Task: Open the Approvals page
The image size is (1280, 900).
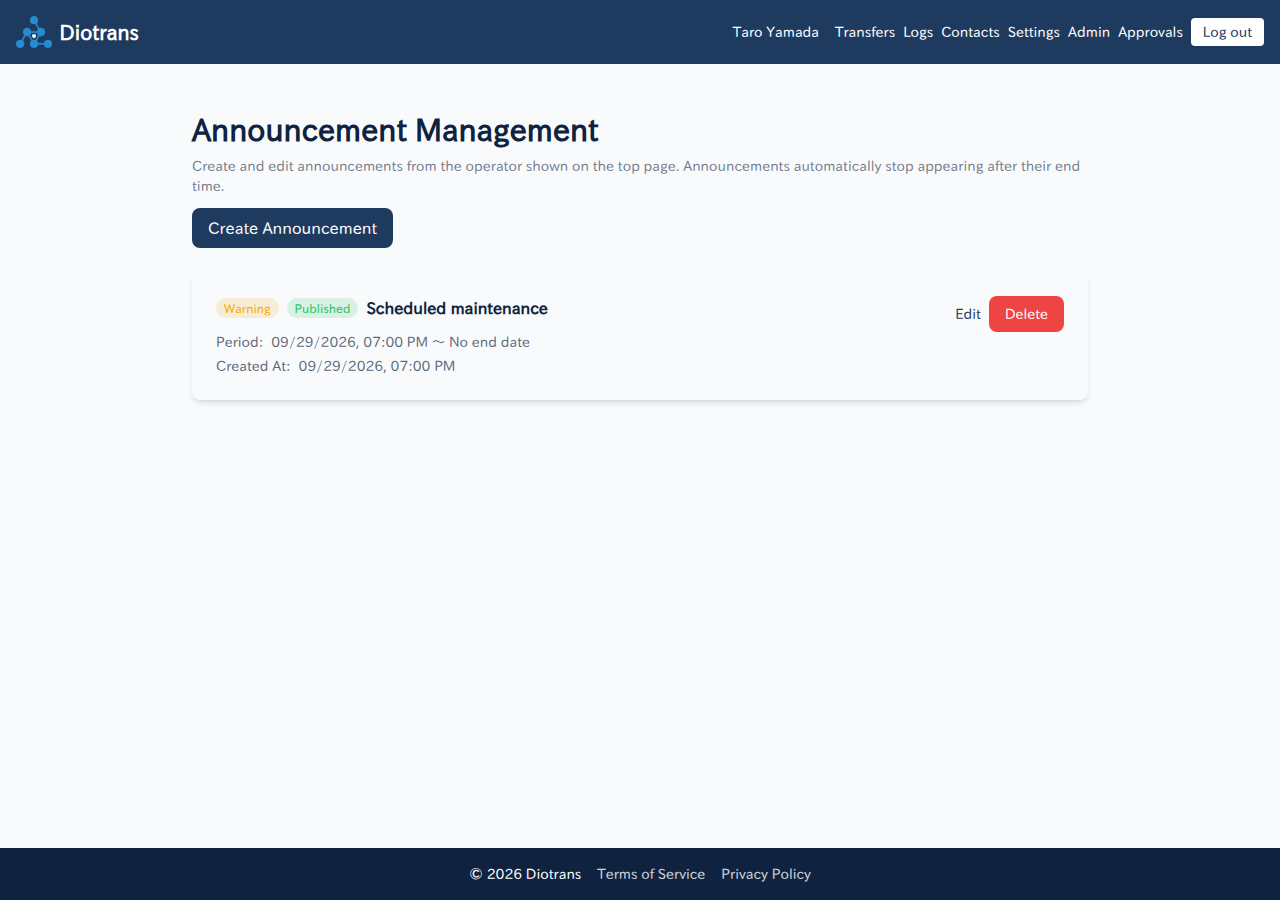Action: [1150, 32]
